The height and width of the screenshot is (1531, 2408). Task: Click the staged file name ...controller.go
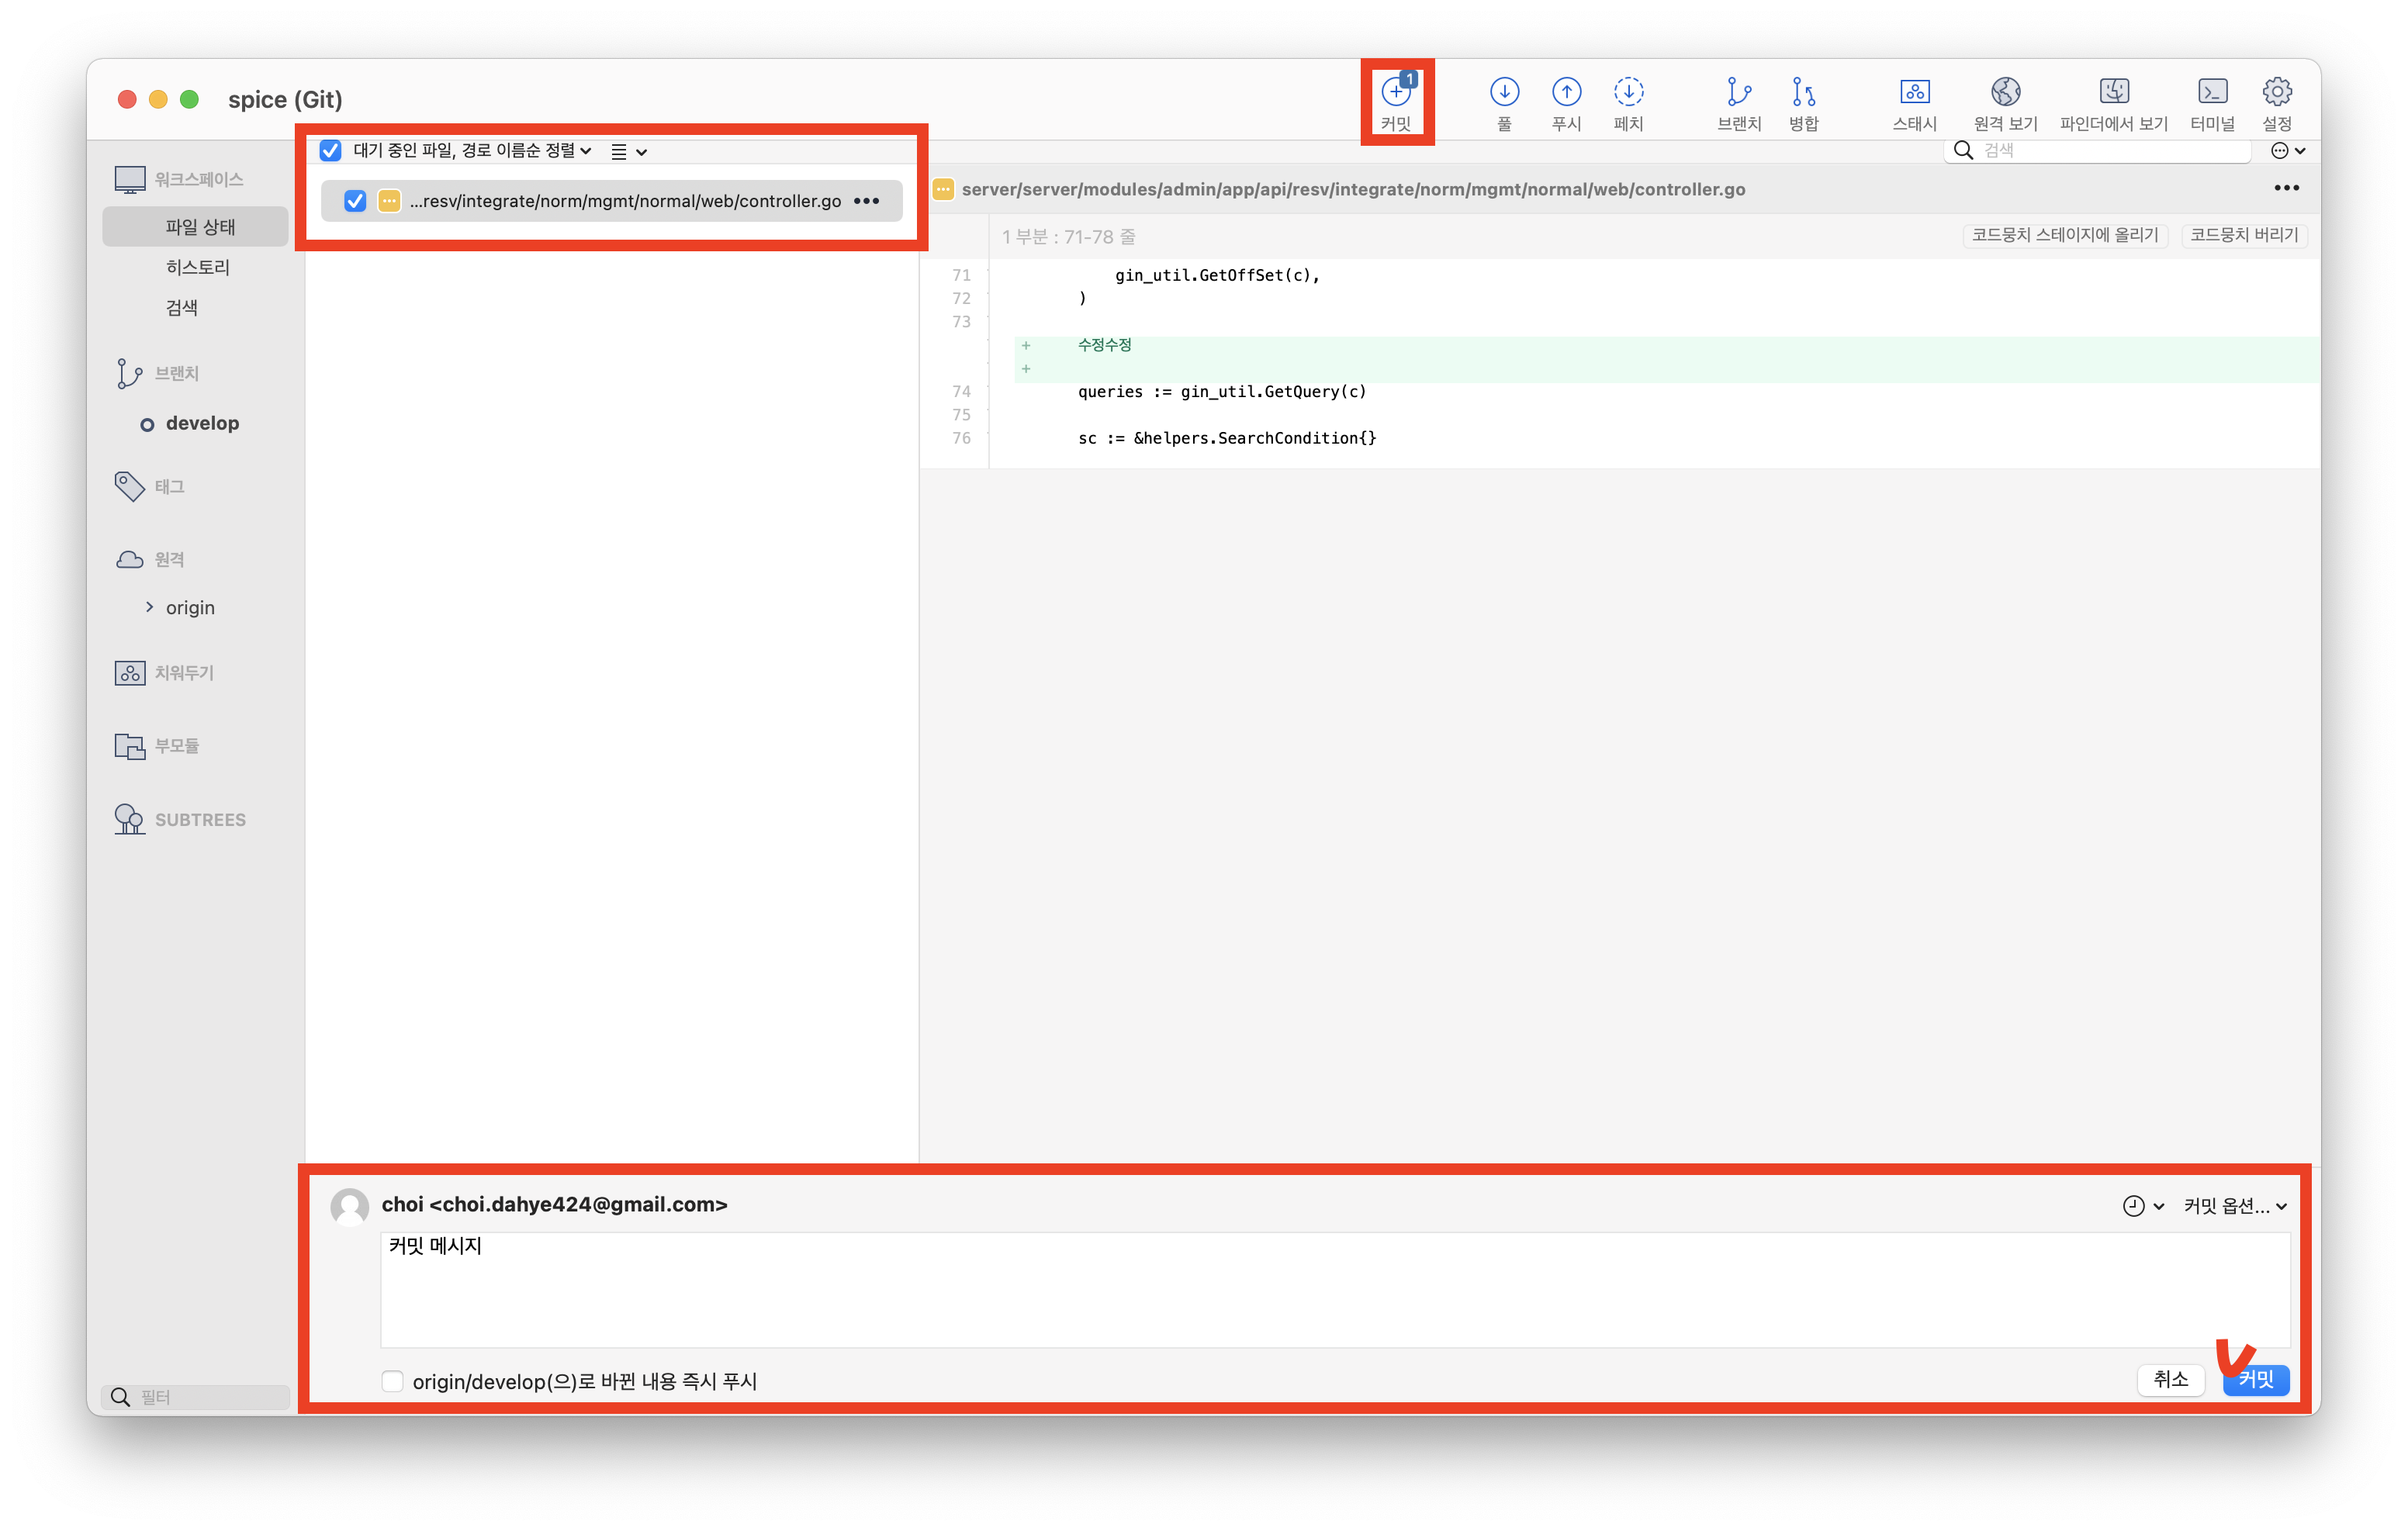625,202
